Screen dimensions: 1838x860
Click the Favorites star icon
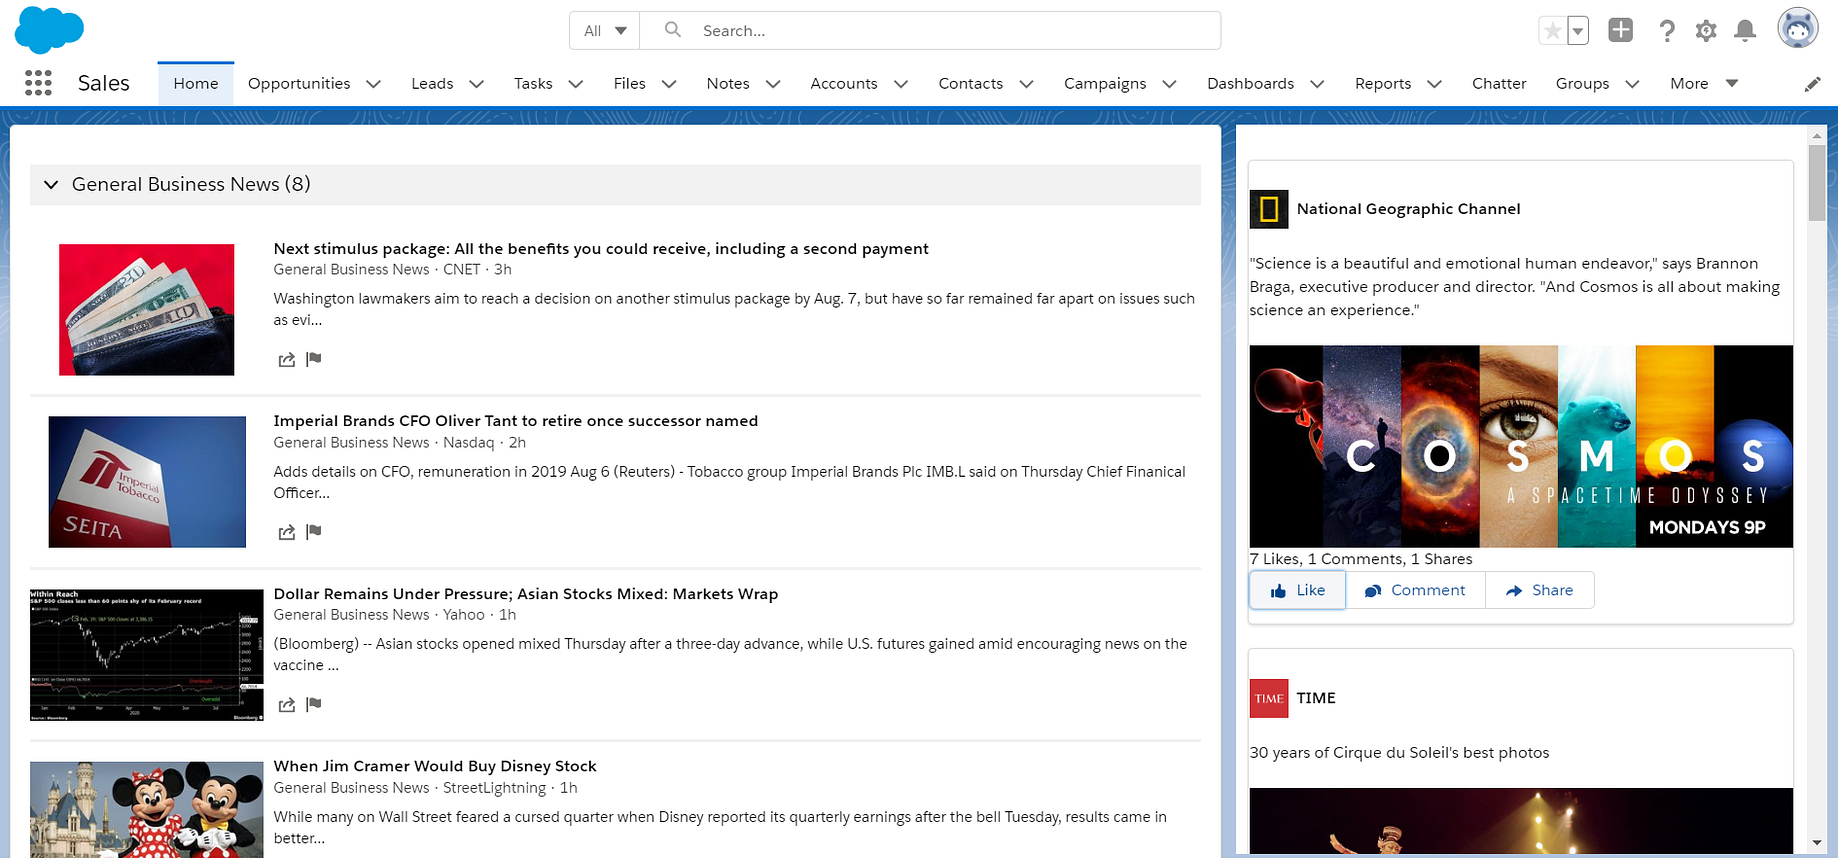[1552, 31]
